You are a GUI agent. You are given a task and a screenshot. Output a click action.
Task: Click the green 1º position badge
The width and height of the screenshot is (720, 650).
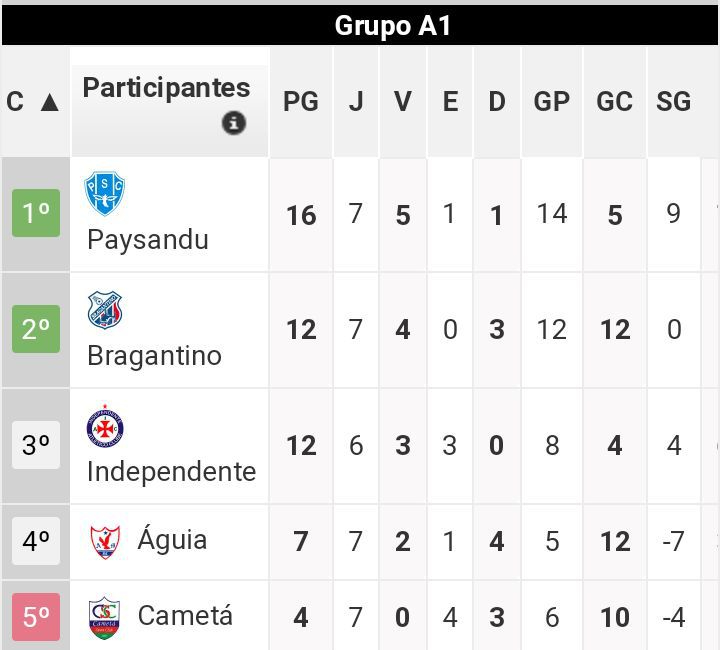coord(36,213)
